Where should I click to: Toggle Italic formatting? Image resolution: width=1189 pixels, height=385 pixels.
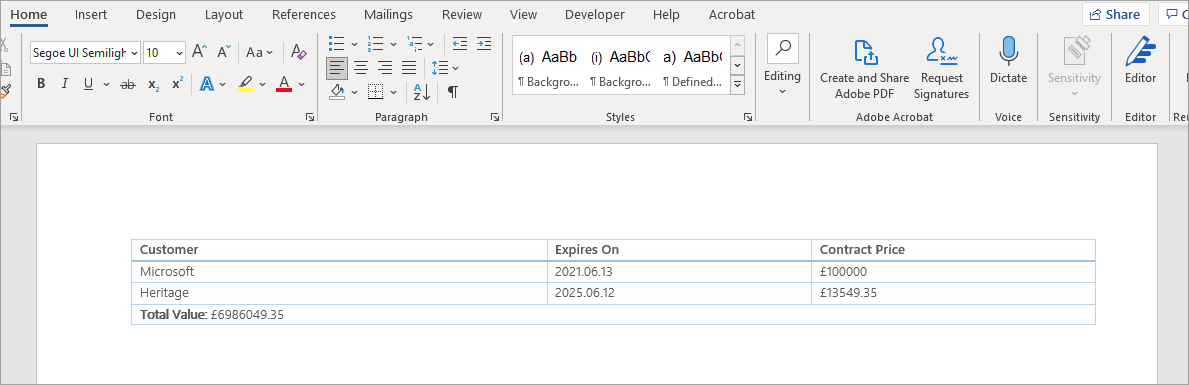coord(64,83)
